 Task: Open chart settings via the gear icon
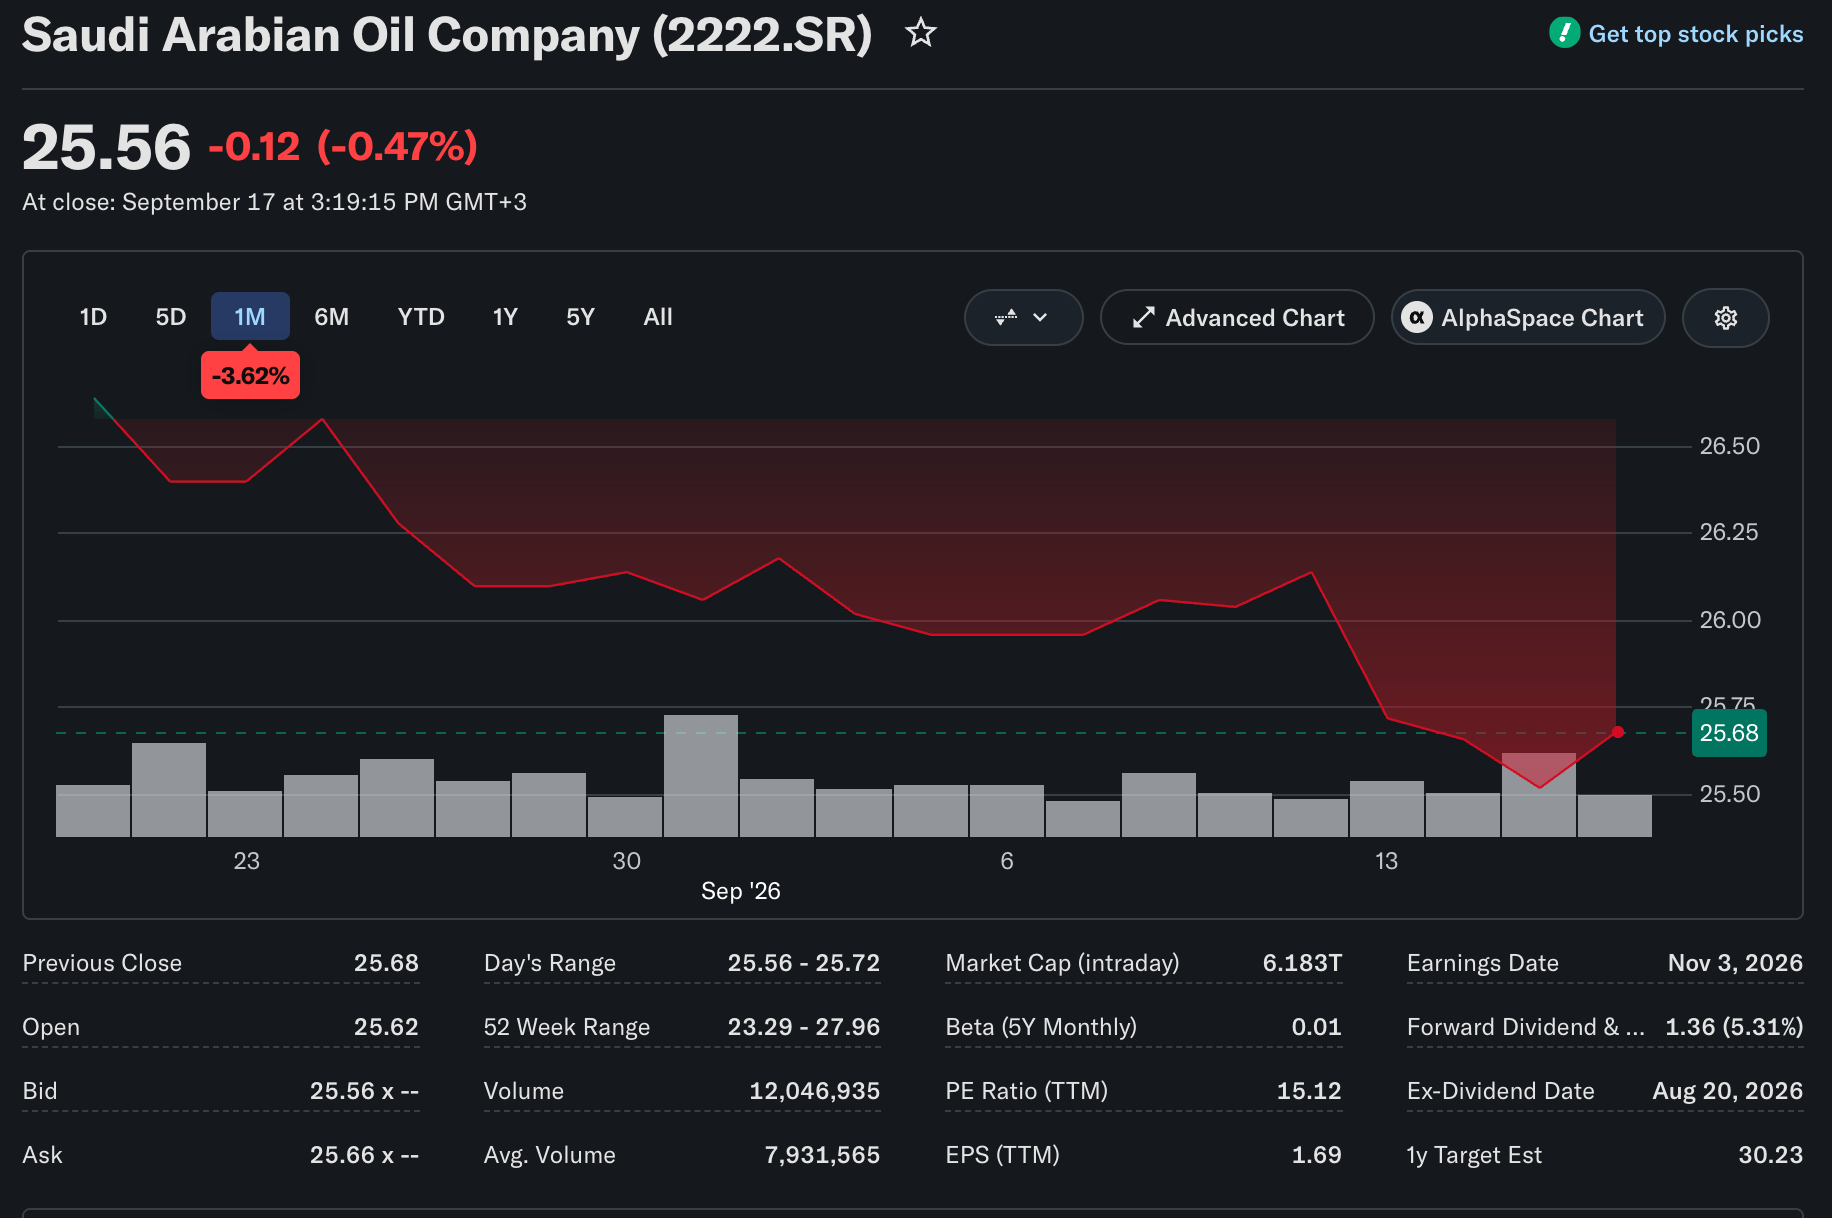pyautogui.click(x=1725, y=318)
